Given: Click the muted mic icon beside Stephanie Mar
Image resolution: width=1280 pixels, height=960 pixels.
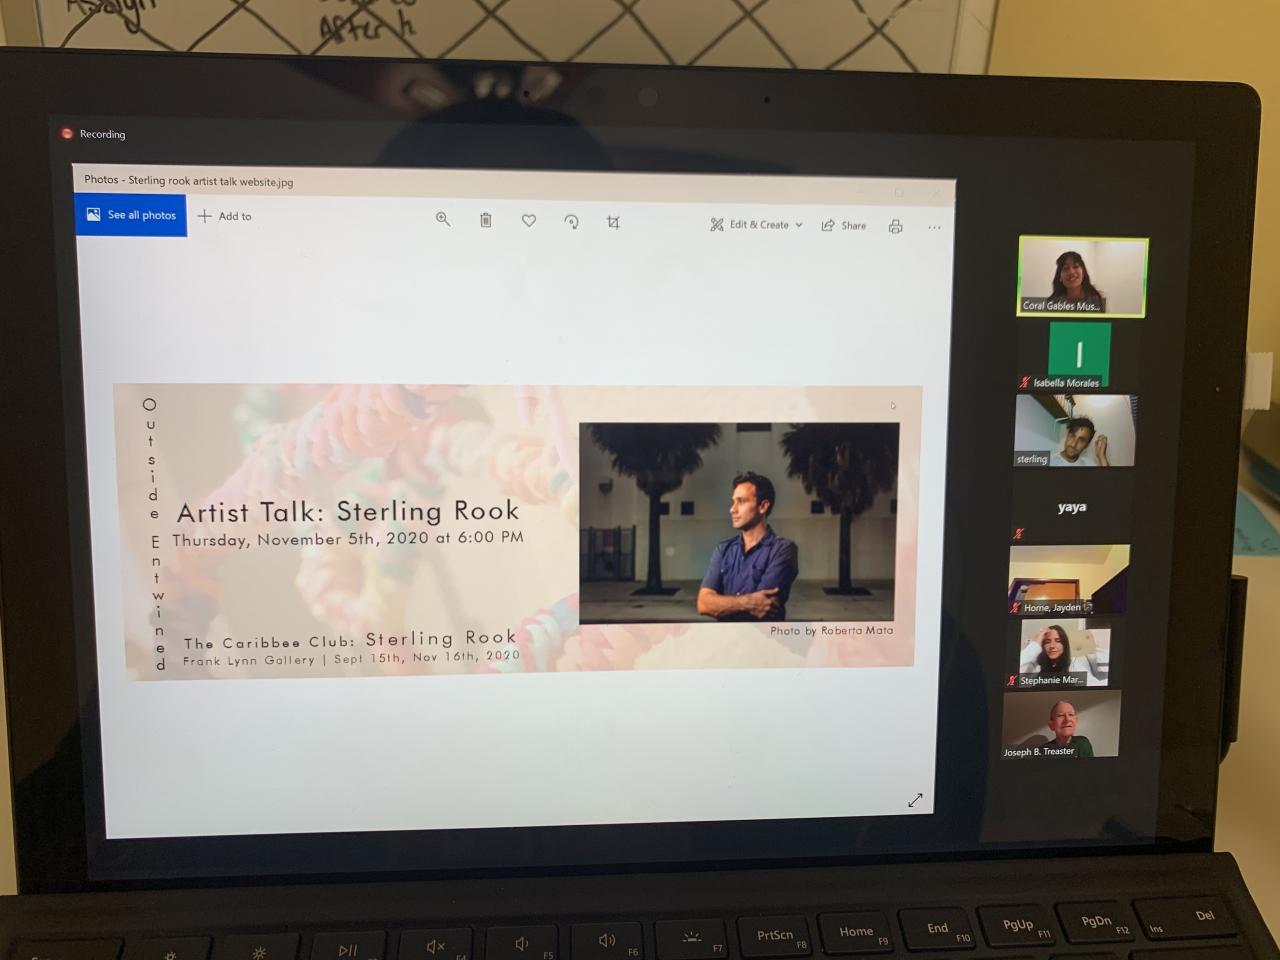Looking at the screenshot, I should 1012,680.
